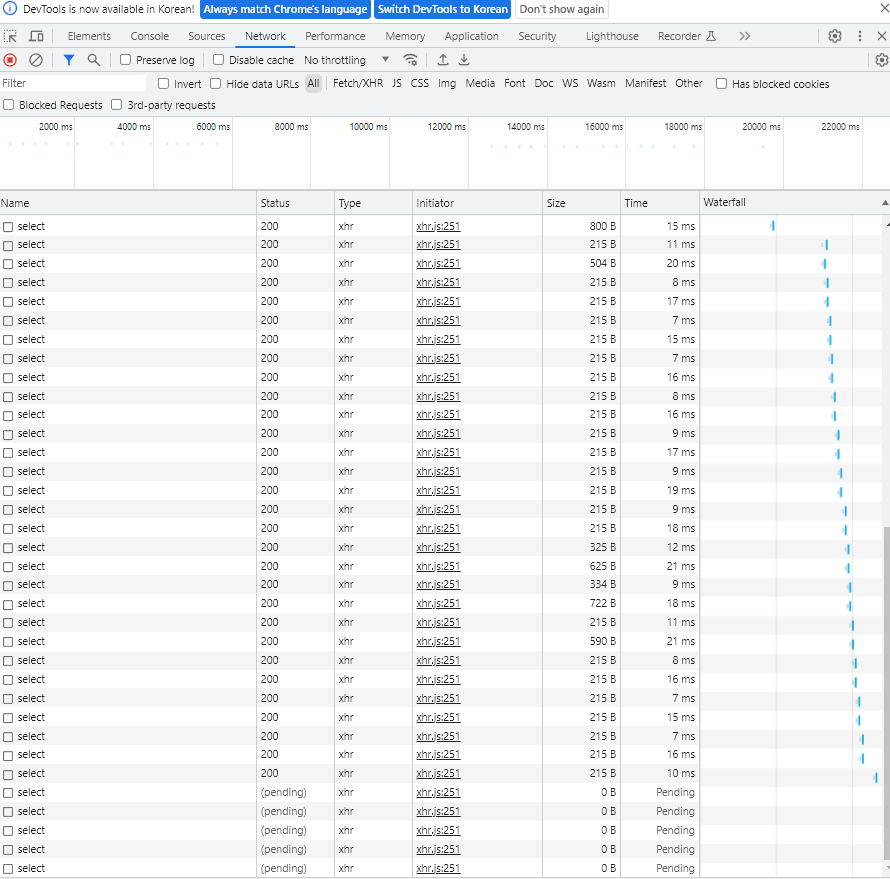The width and height of the screenshot is (890, 879).
Task: Dismiss the Korean language infobar
Action: [884, 9]
